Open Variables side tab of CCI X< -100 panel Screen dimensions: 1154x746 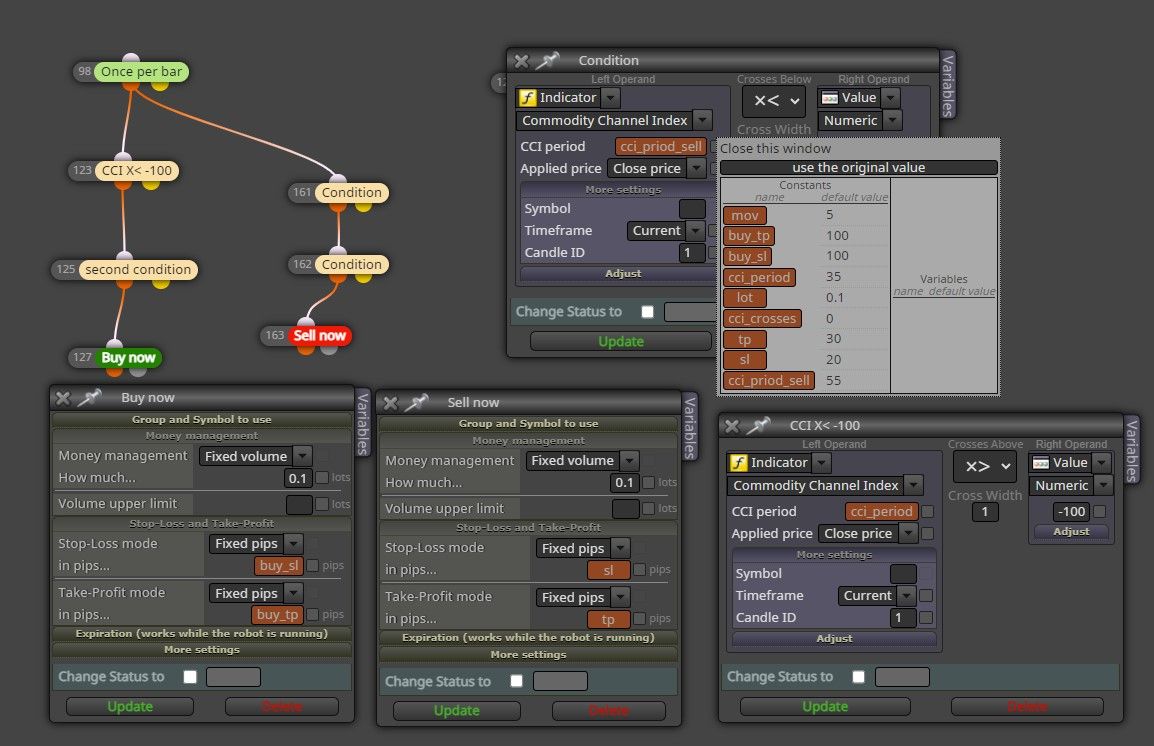tap(1131, 450)
